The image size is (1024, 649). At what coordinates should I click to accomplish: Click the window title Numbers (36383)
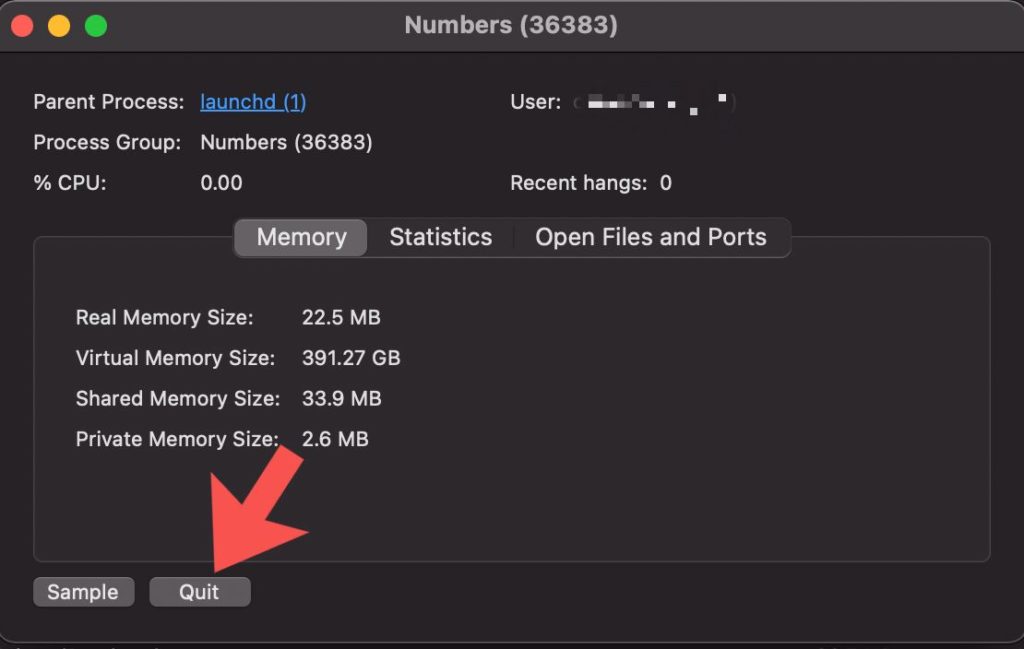click(511, 25)
